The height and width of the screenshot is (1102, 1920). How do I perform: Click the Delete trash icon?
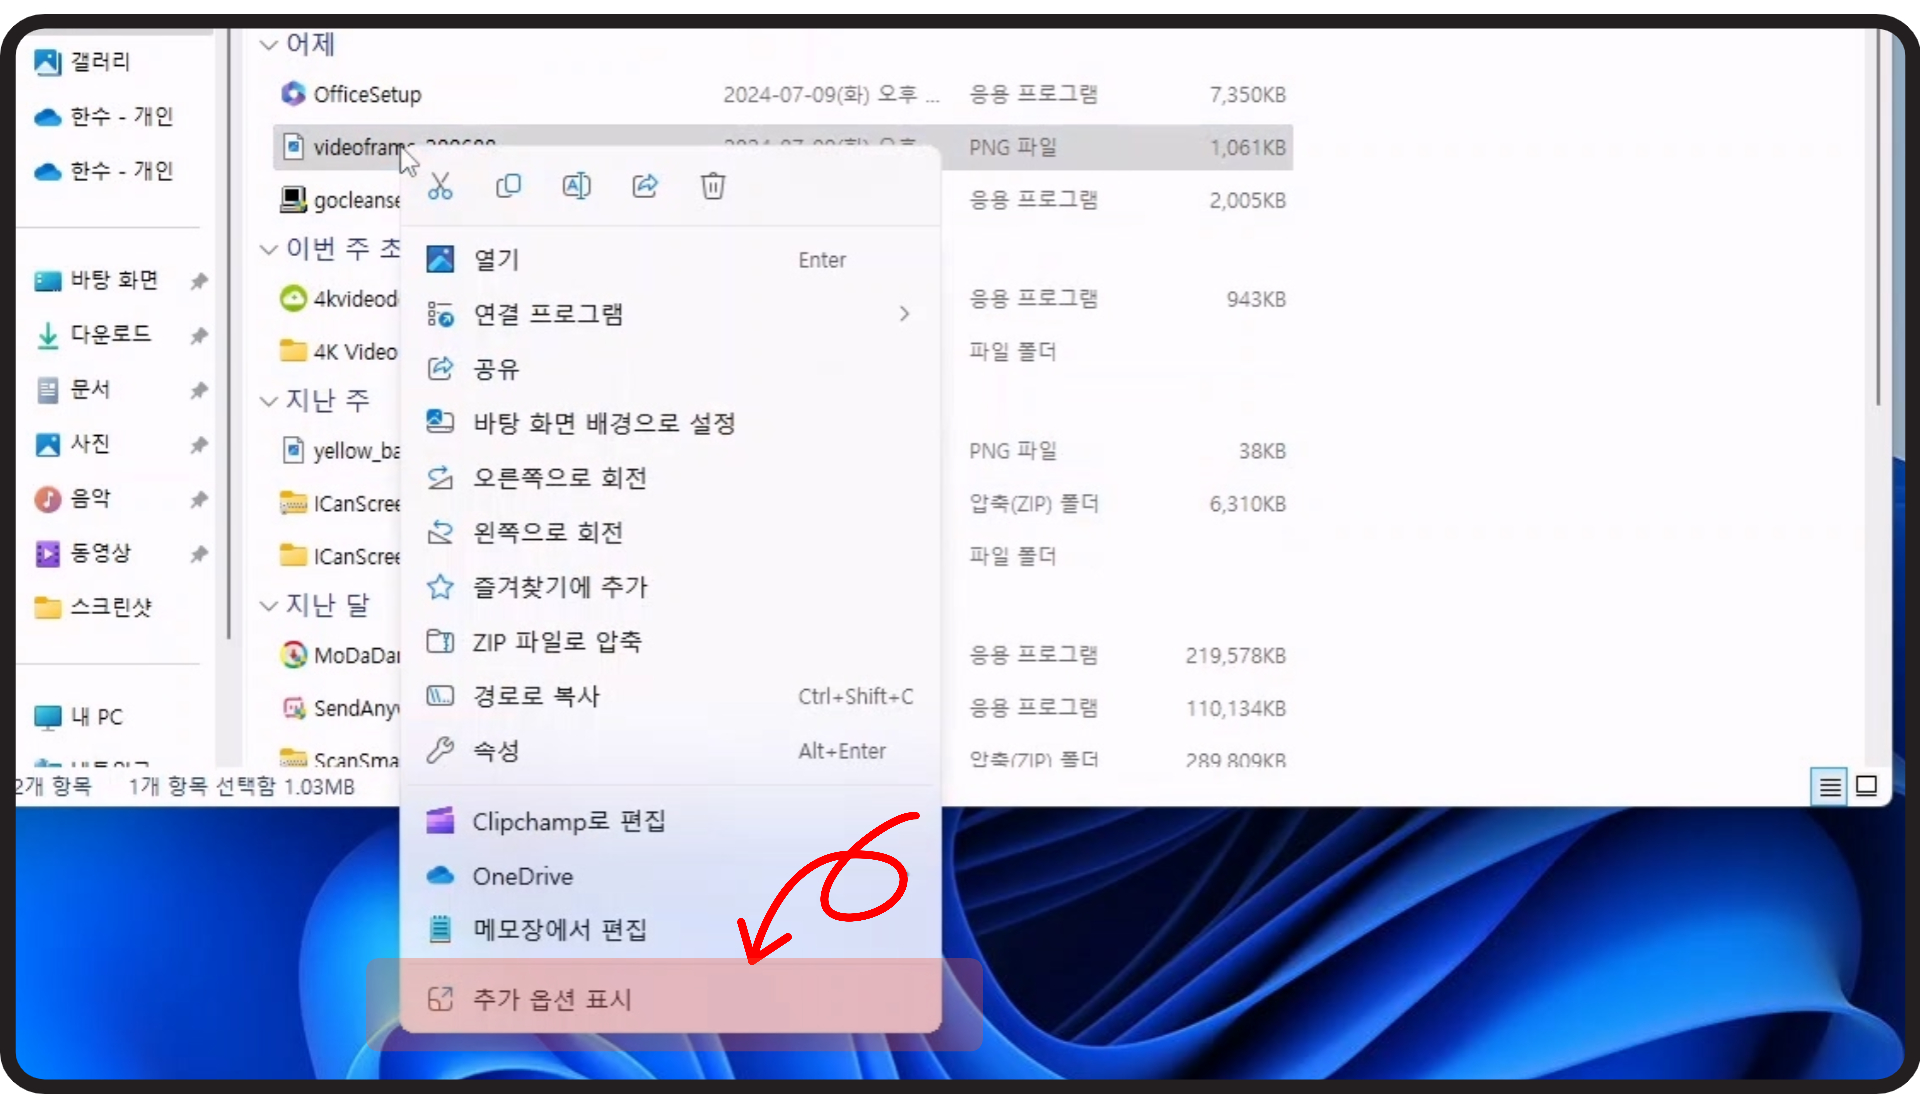pyautogui.click(x=713, y=186)
